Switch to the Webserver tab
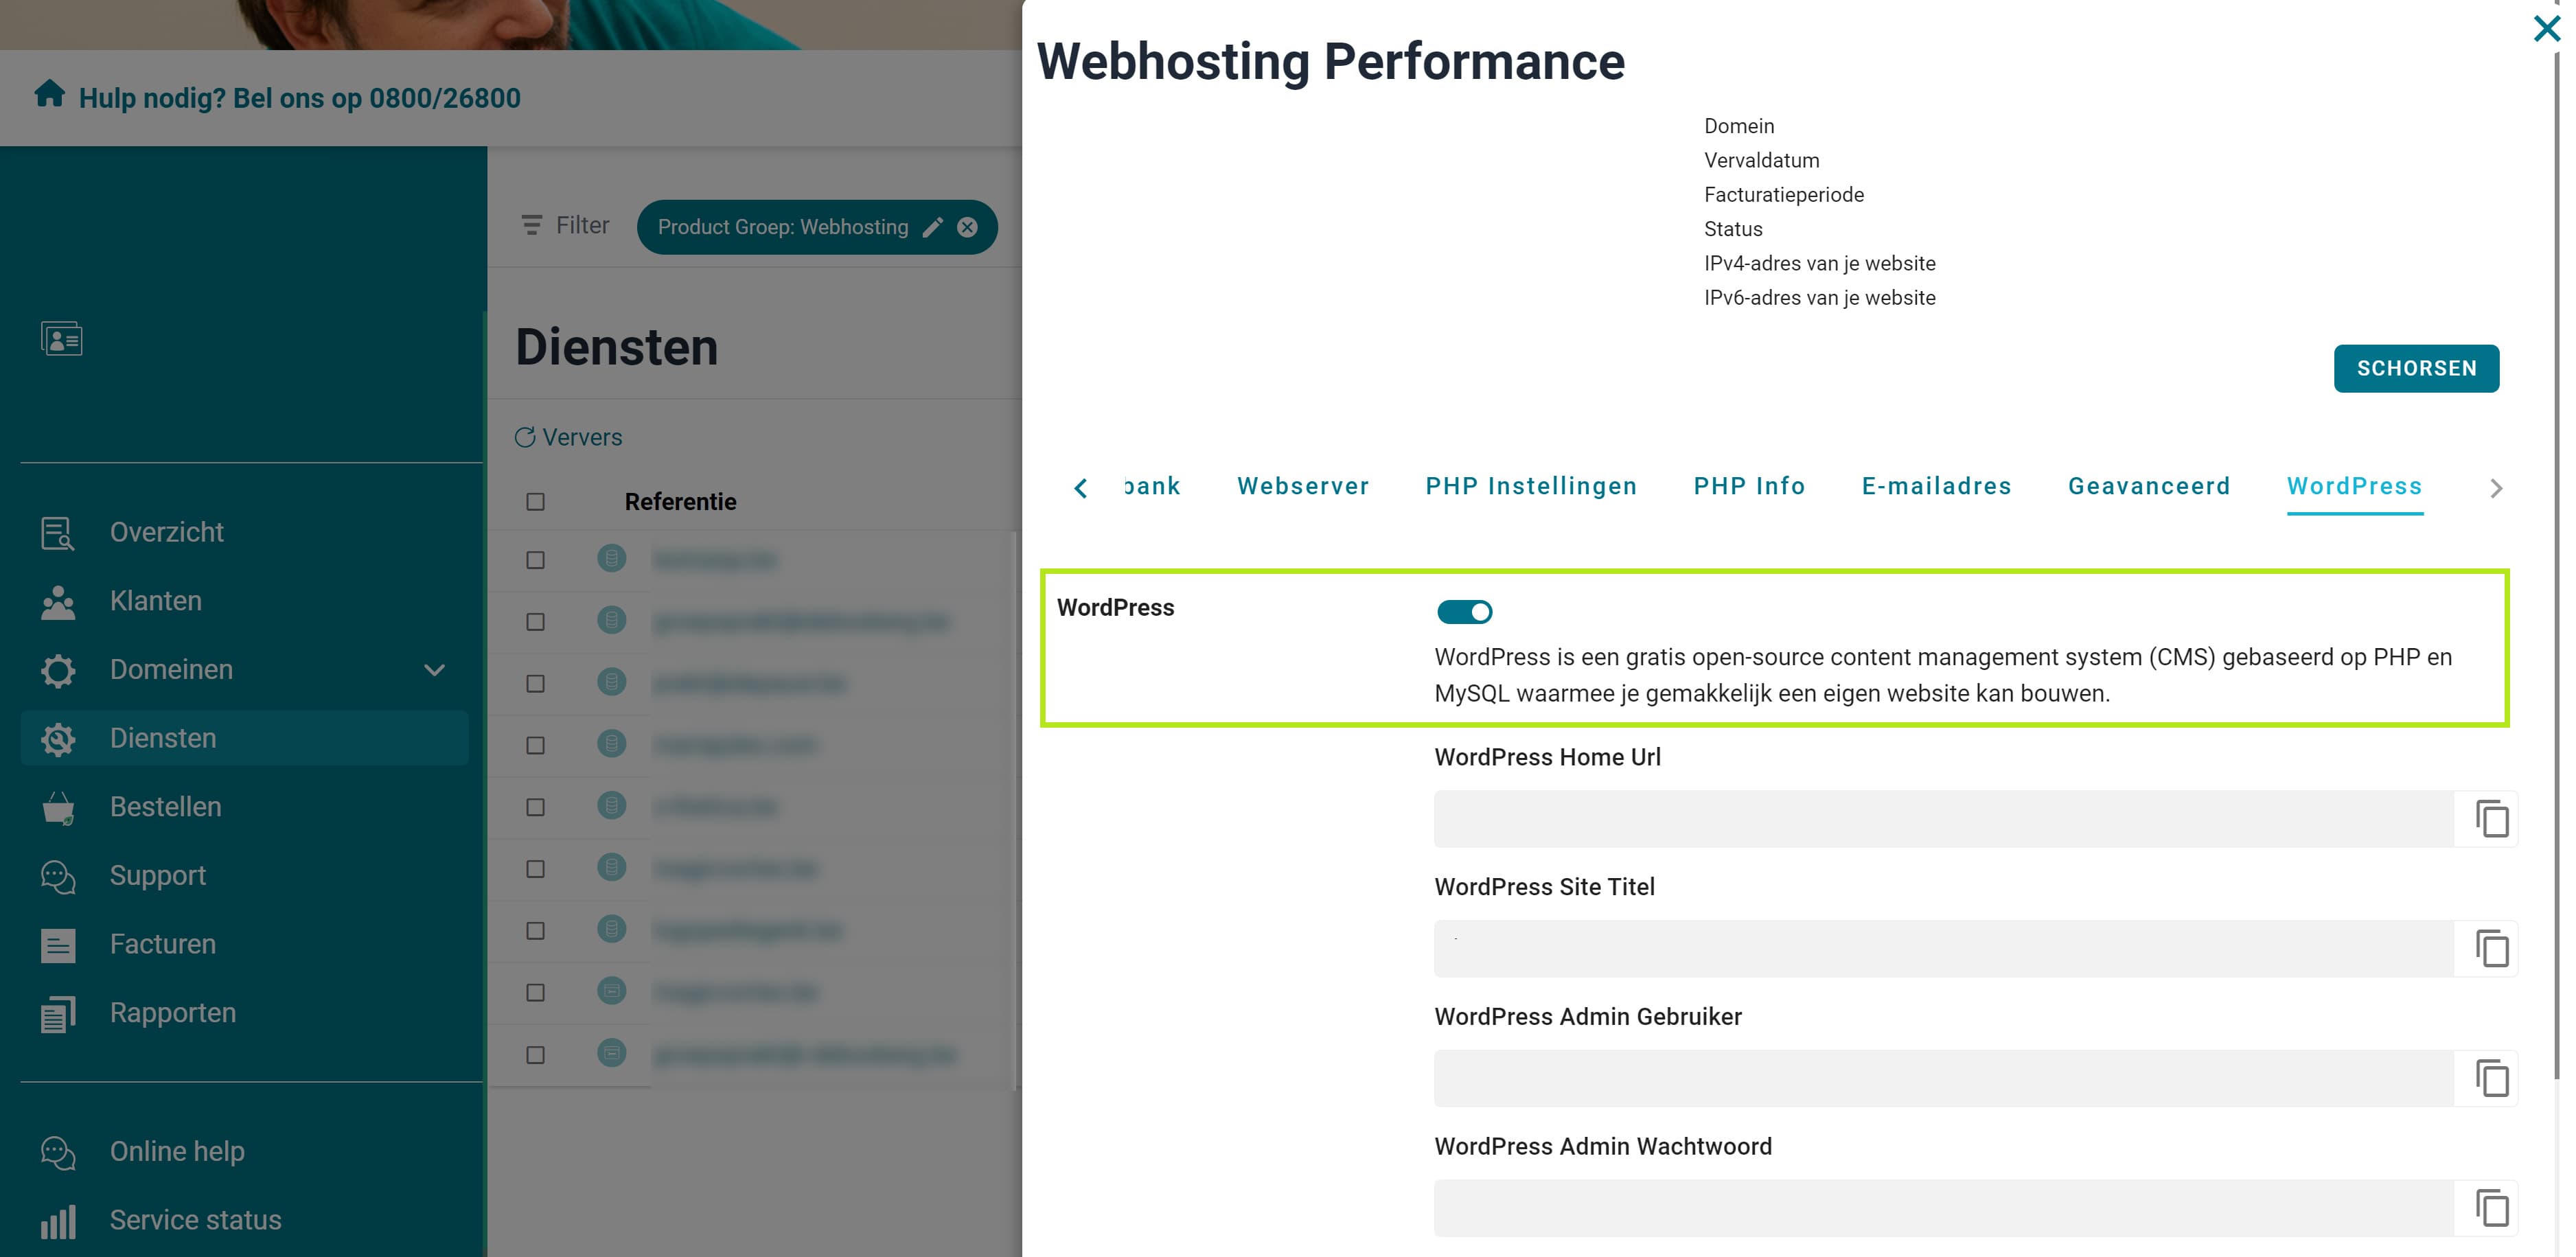The image size is (2576, 1257). pyautogui.click(x=1303, y=486)
